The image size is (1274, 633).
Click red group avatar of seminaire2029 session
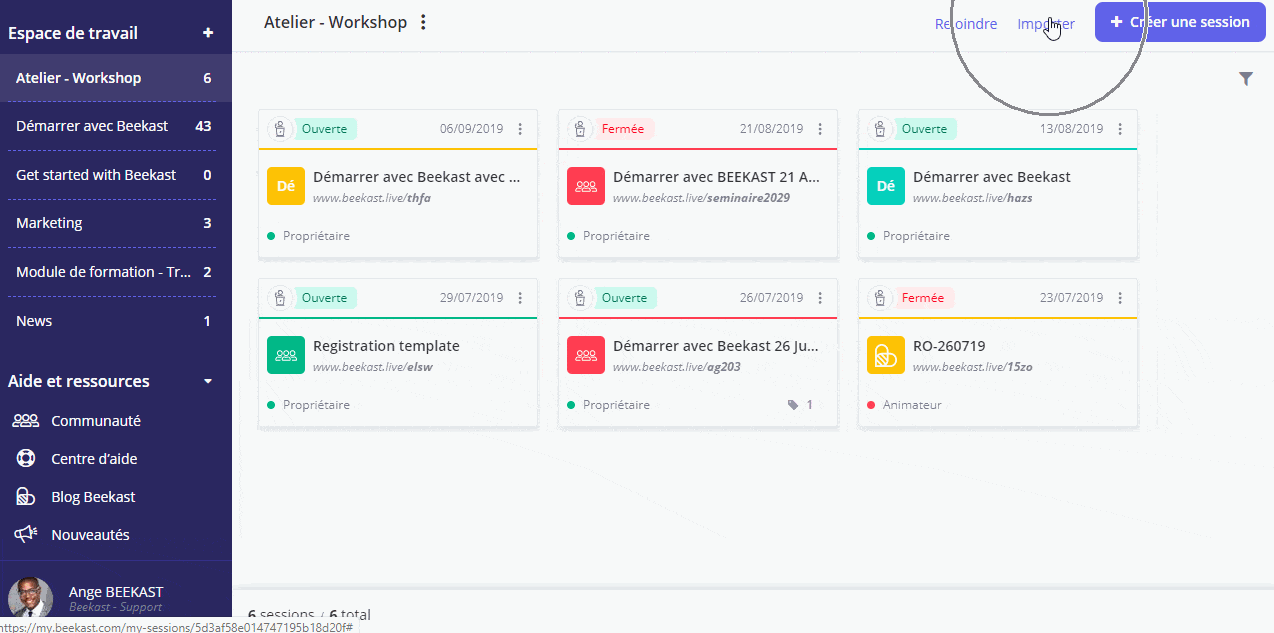tap(586, 186)
